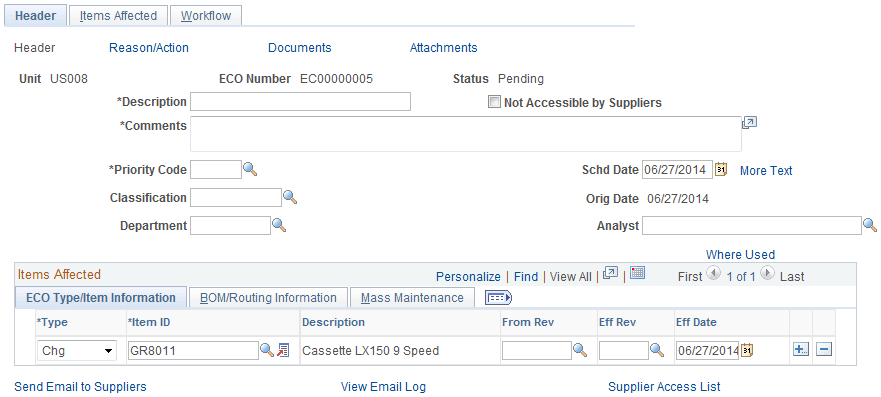Focus the Comments text area

[466, 134]
